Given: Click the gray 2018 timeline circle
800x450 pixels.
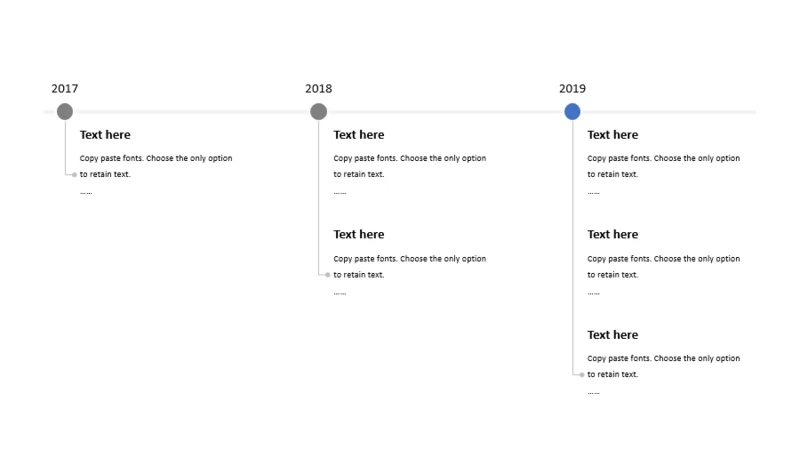Looking at the screenshot, I should pos(318,111).
